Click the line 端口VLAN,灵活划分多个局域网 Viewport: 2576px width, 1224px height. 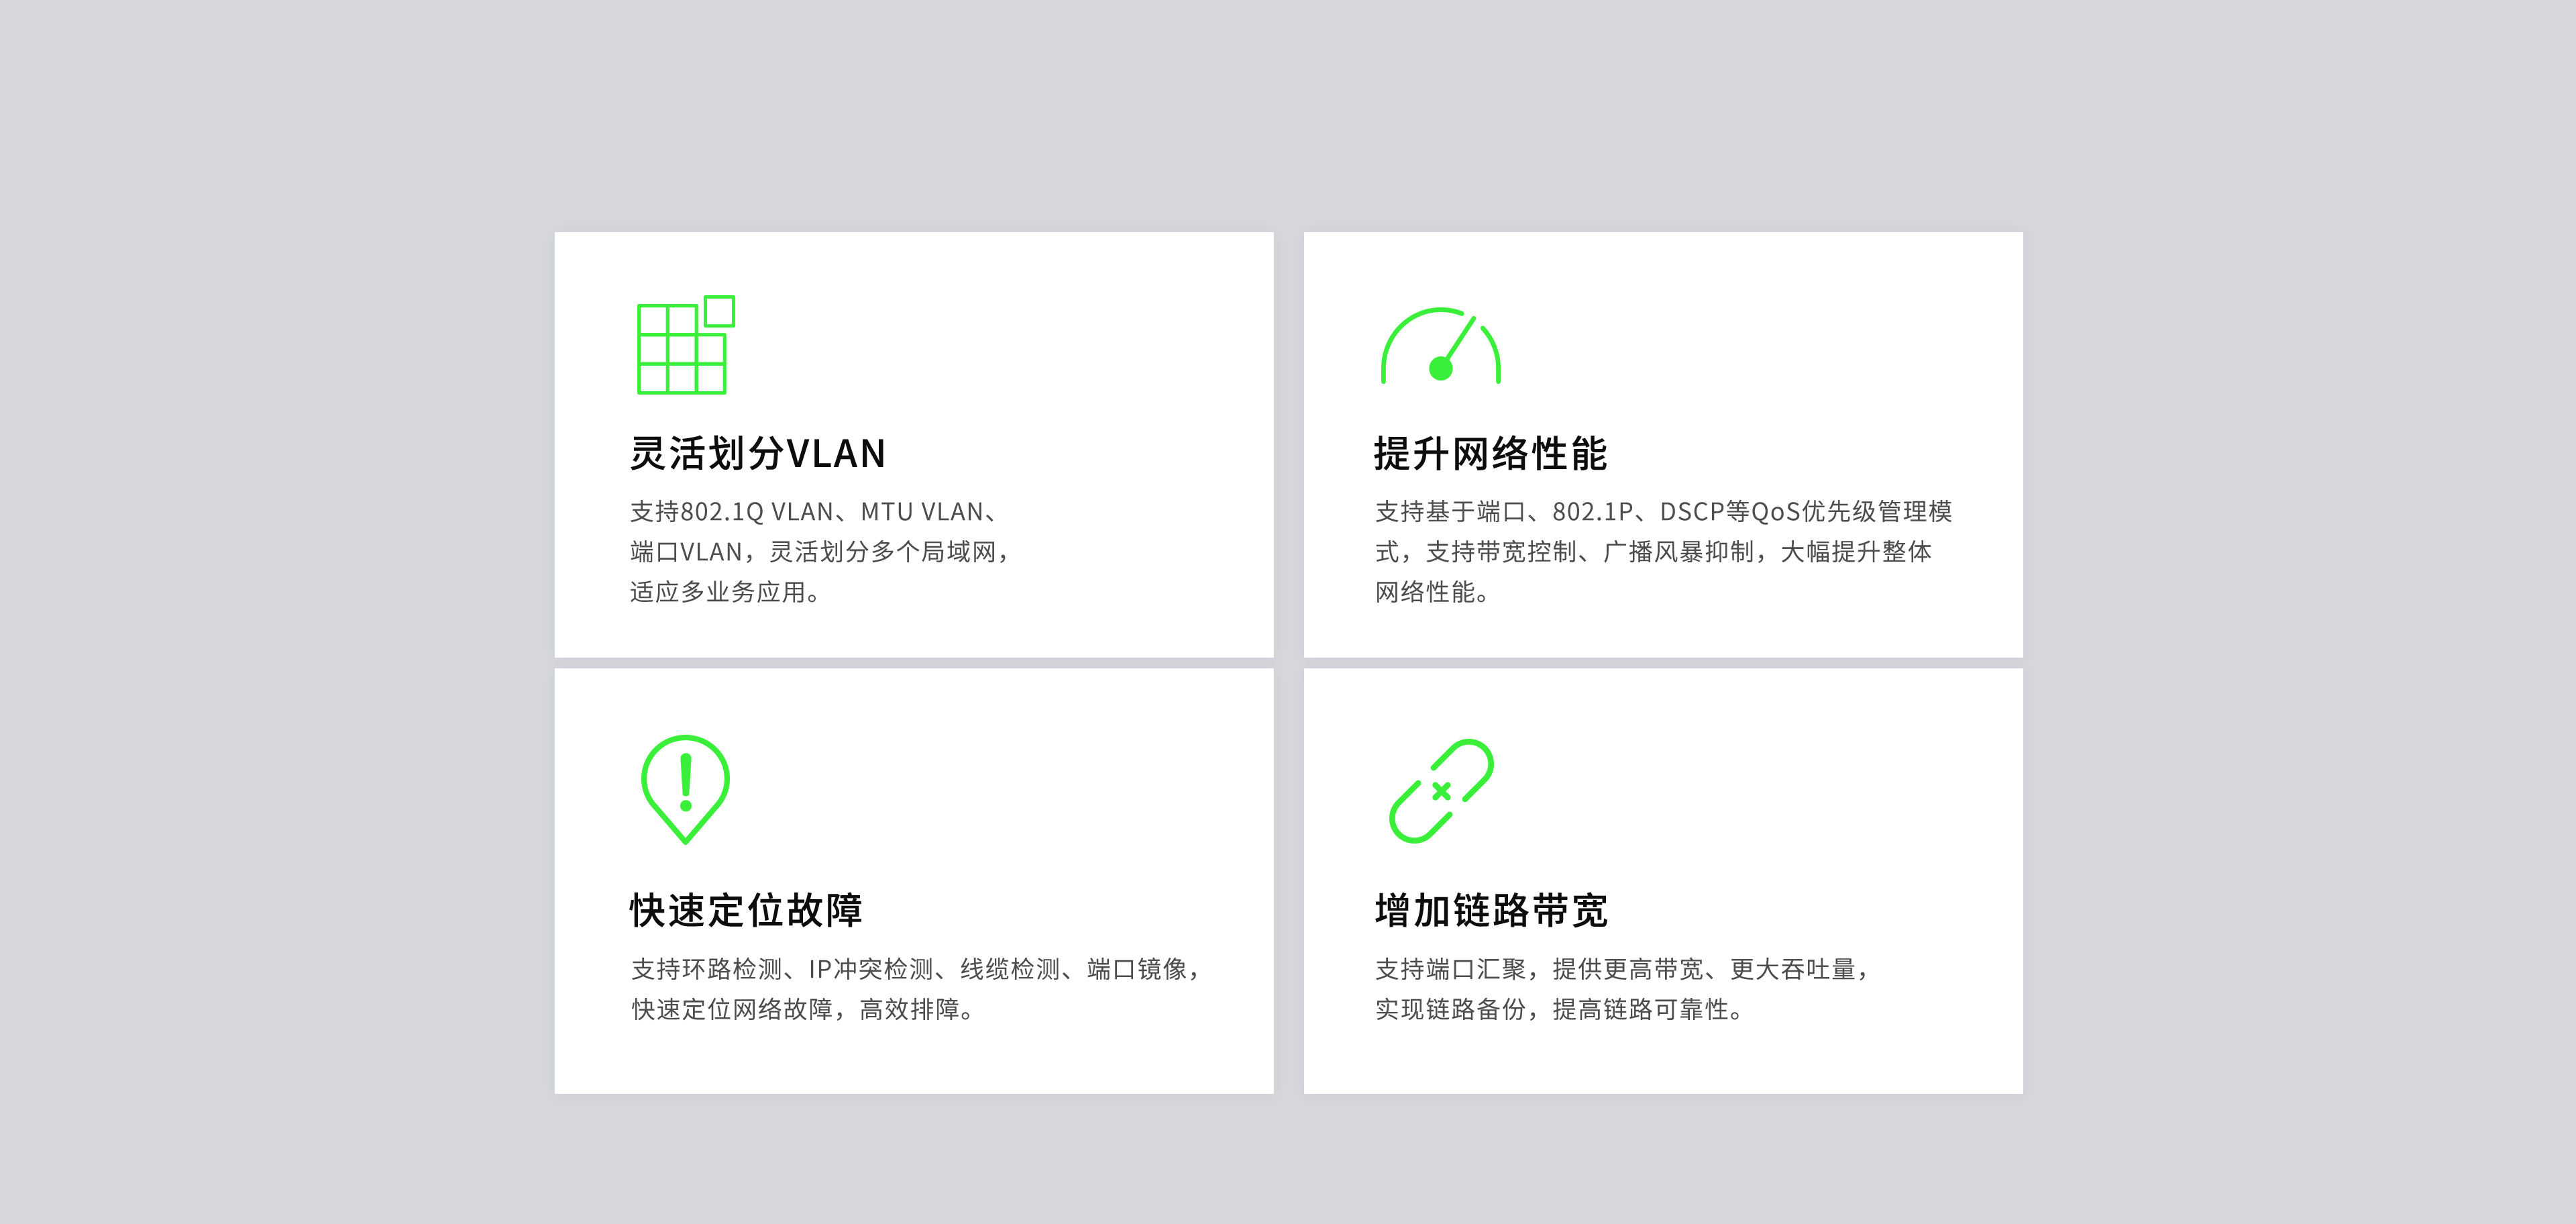(820, 552)
